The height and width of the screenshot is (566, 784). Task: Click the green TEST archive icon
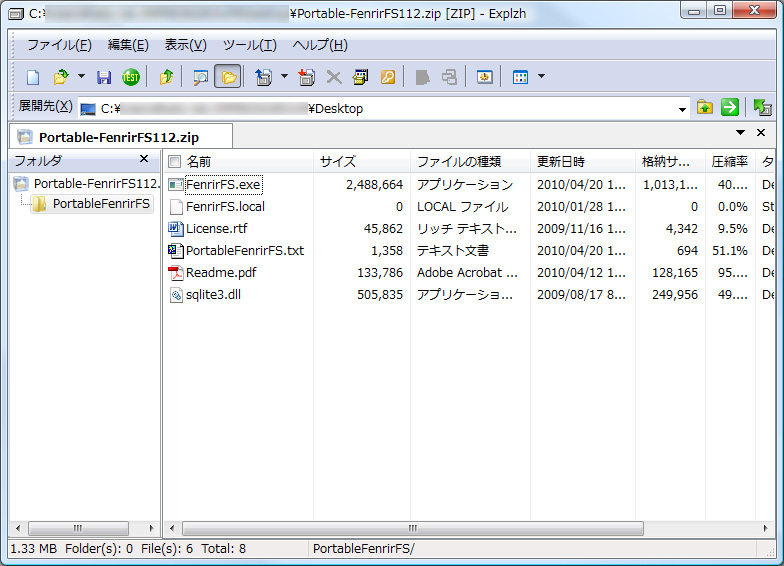[x=130, y=77]
